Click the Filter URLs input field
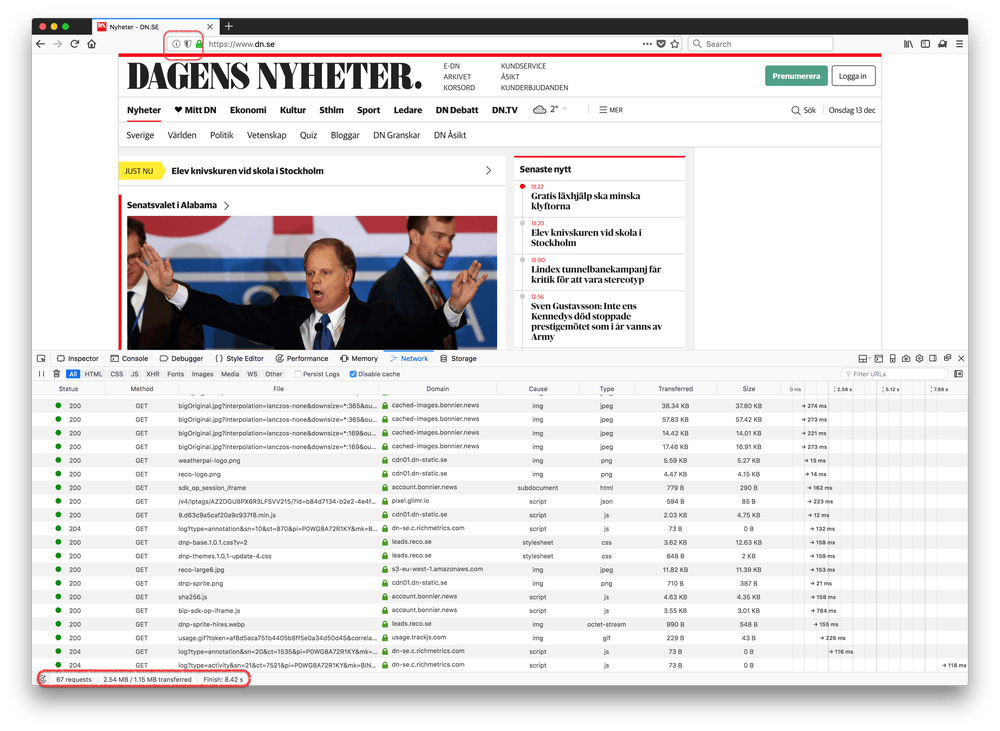 [897, 374]
